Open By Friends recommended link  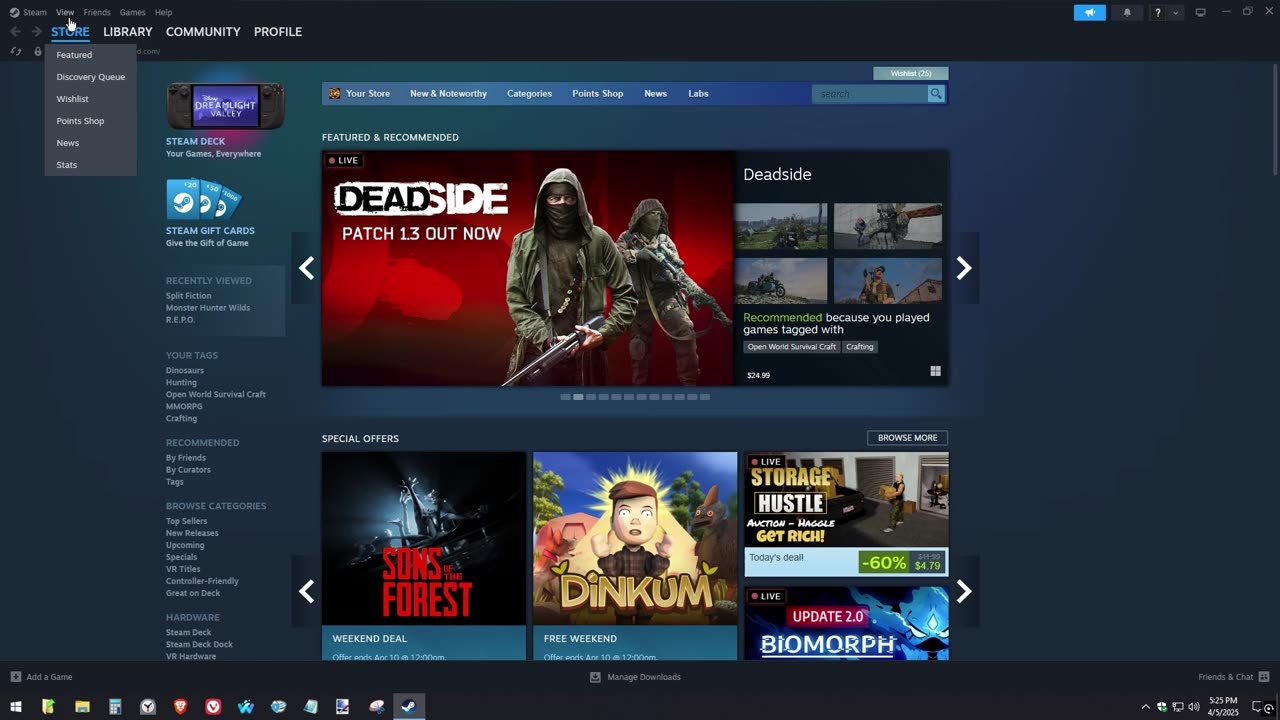click(186, 458)
